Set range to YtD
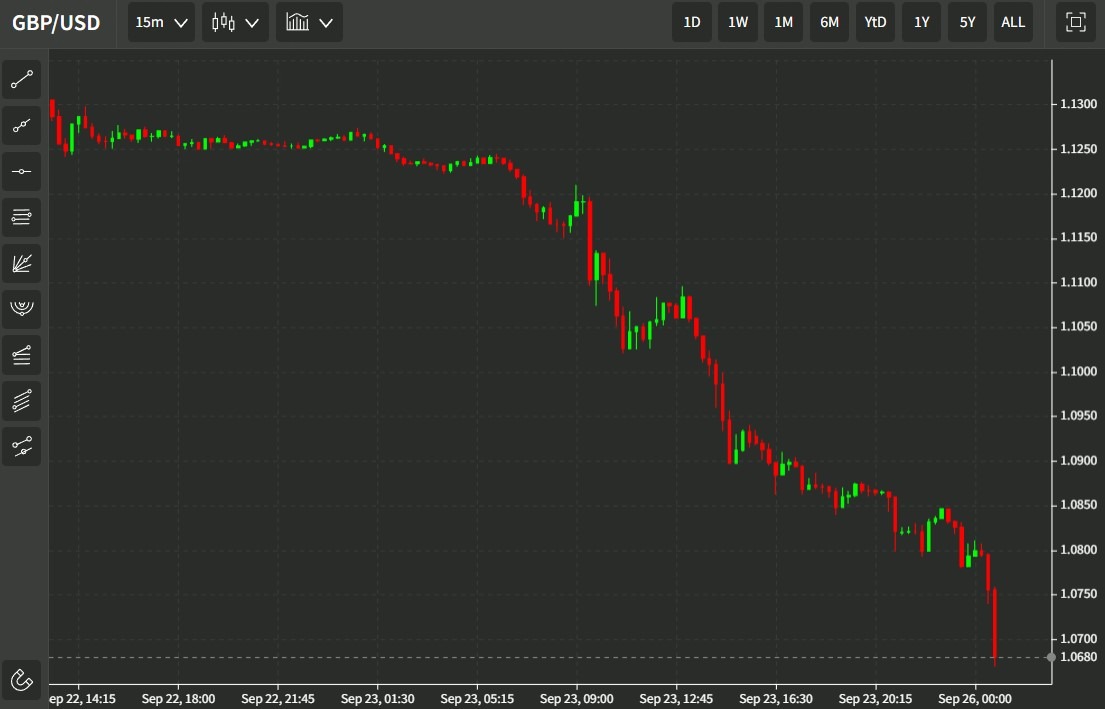This screenshot has height=709, width=1105. point(875,23)
